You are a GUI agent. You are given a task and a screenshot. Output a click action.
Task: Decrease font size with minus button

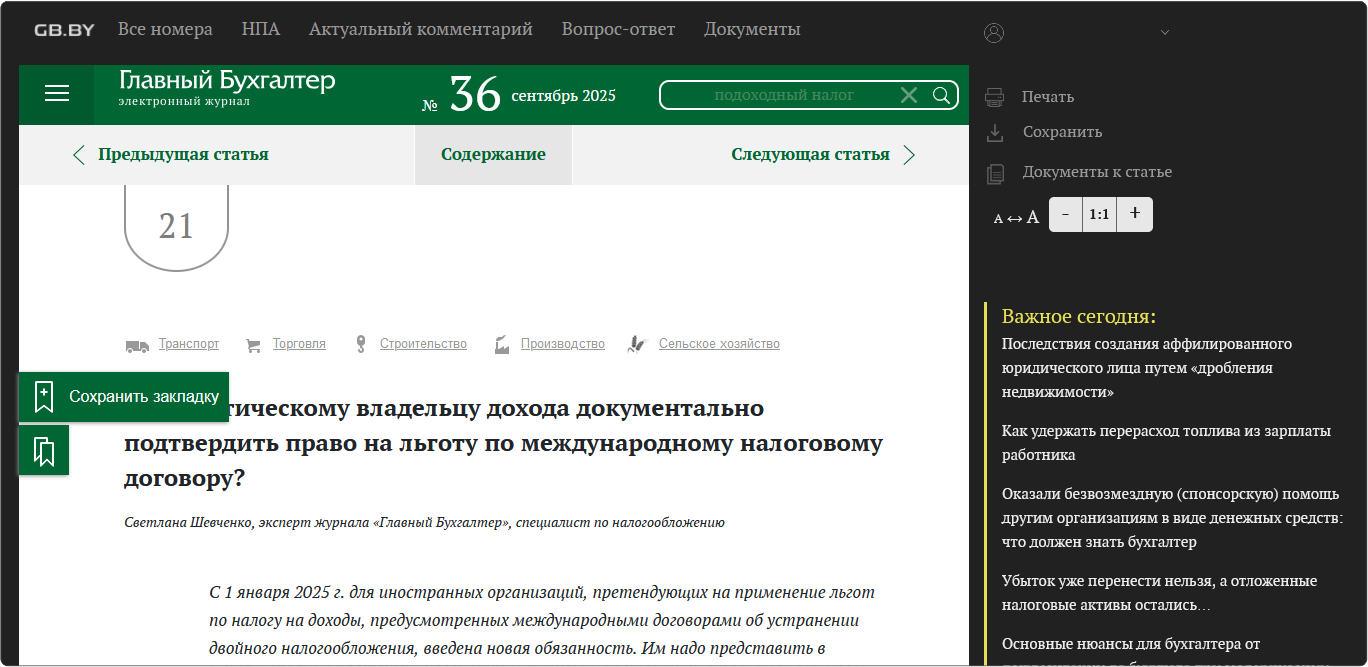coord(1065,214)
